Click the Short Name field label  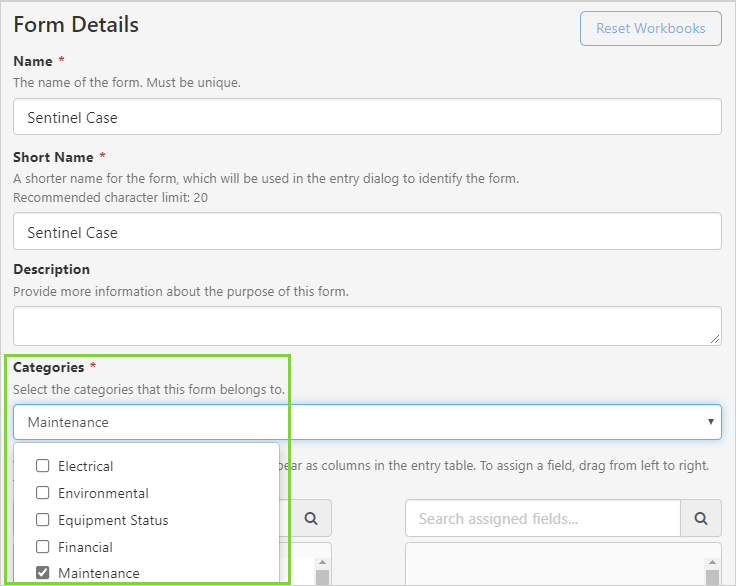tap(53, 157)
